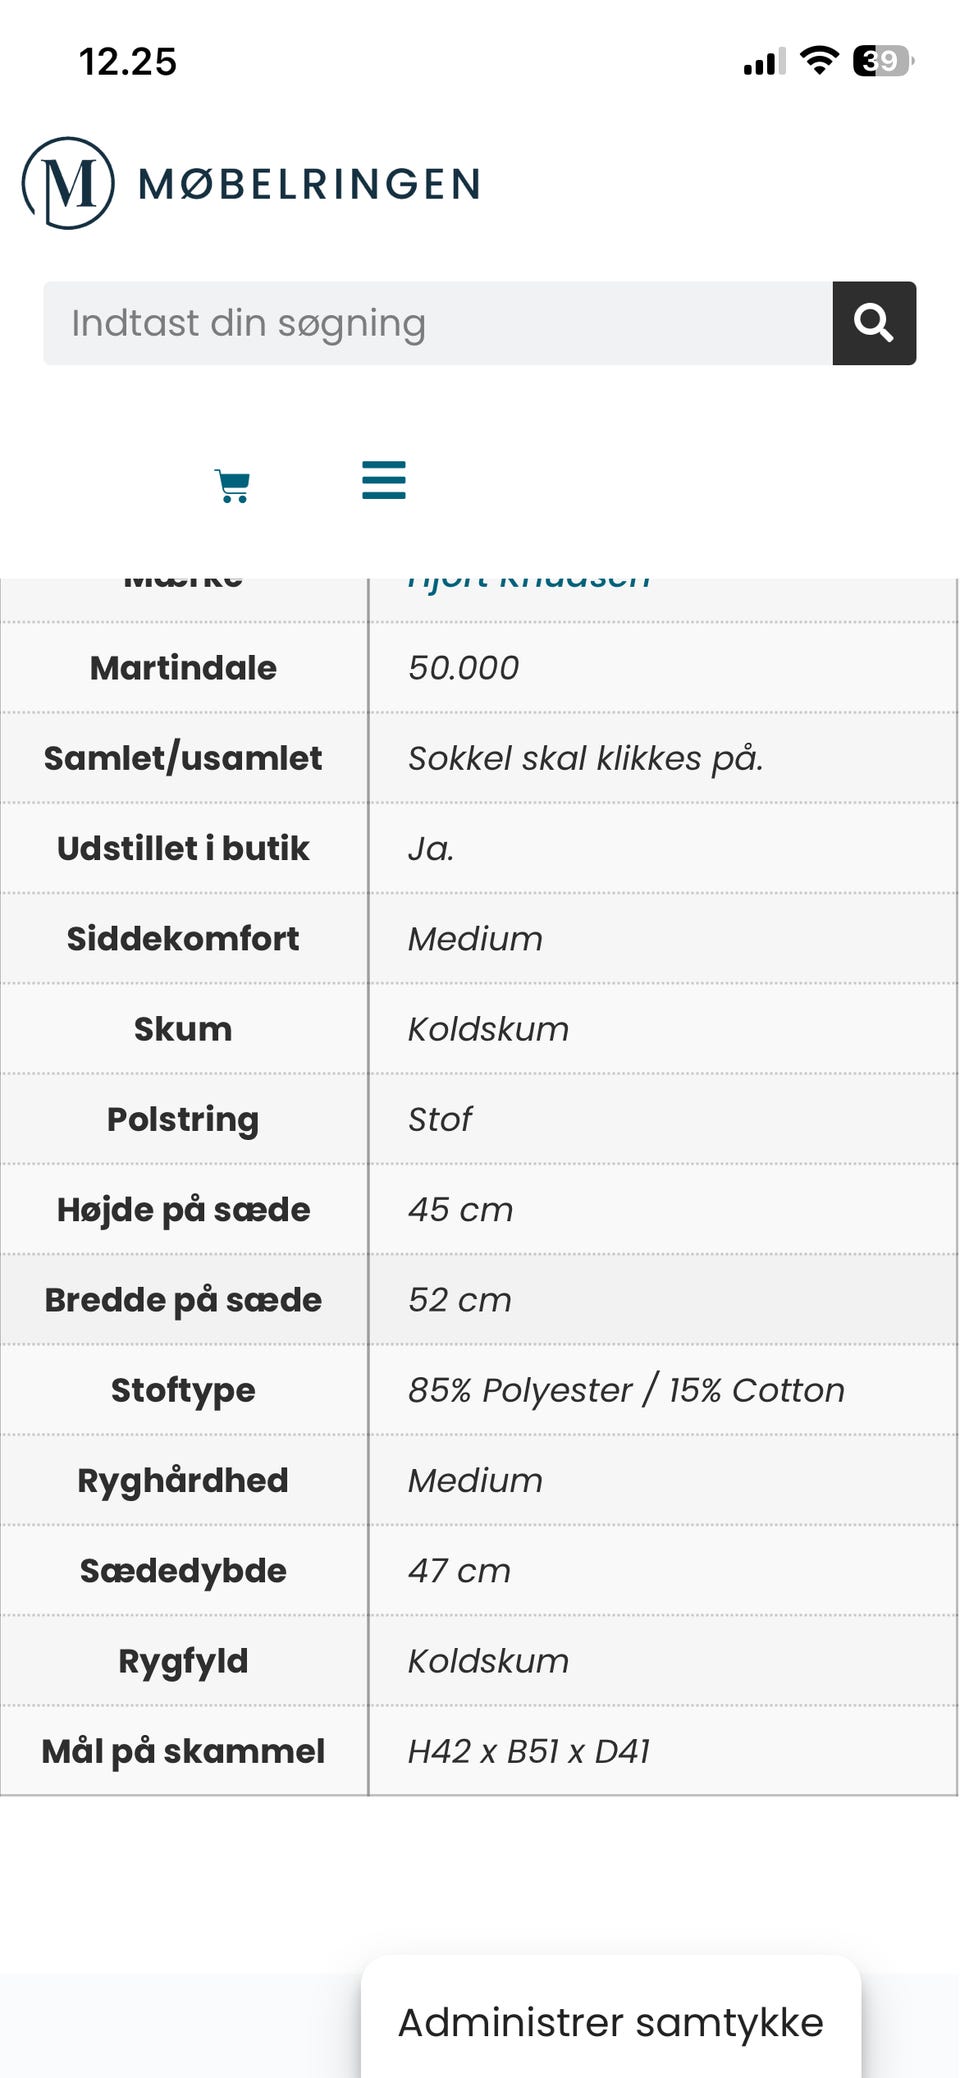Tap the MØBELRINGEN wordmark text
960x2078 pixels.
(310, 184)
